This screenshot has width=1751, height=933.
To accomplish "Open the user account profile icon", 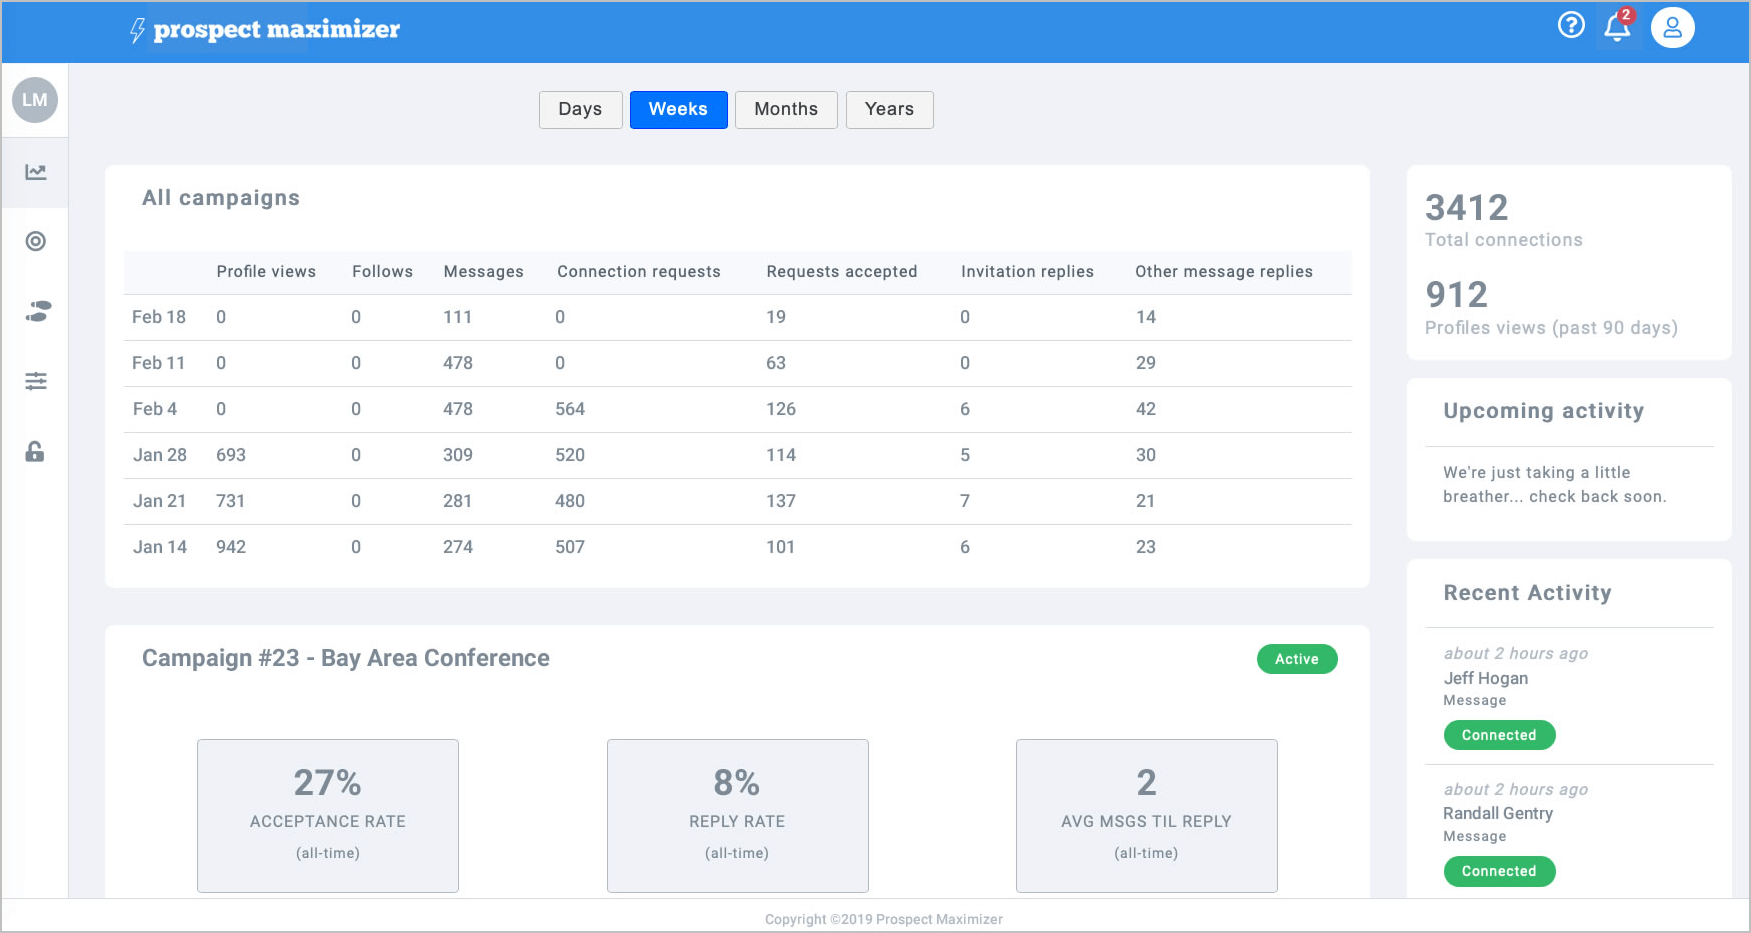I will (1672, 28).
